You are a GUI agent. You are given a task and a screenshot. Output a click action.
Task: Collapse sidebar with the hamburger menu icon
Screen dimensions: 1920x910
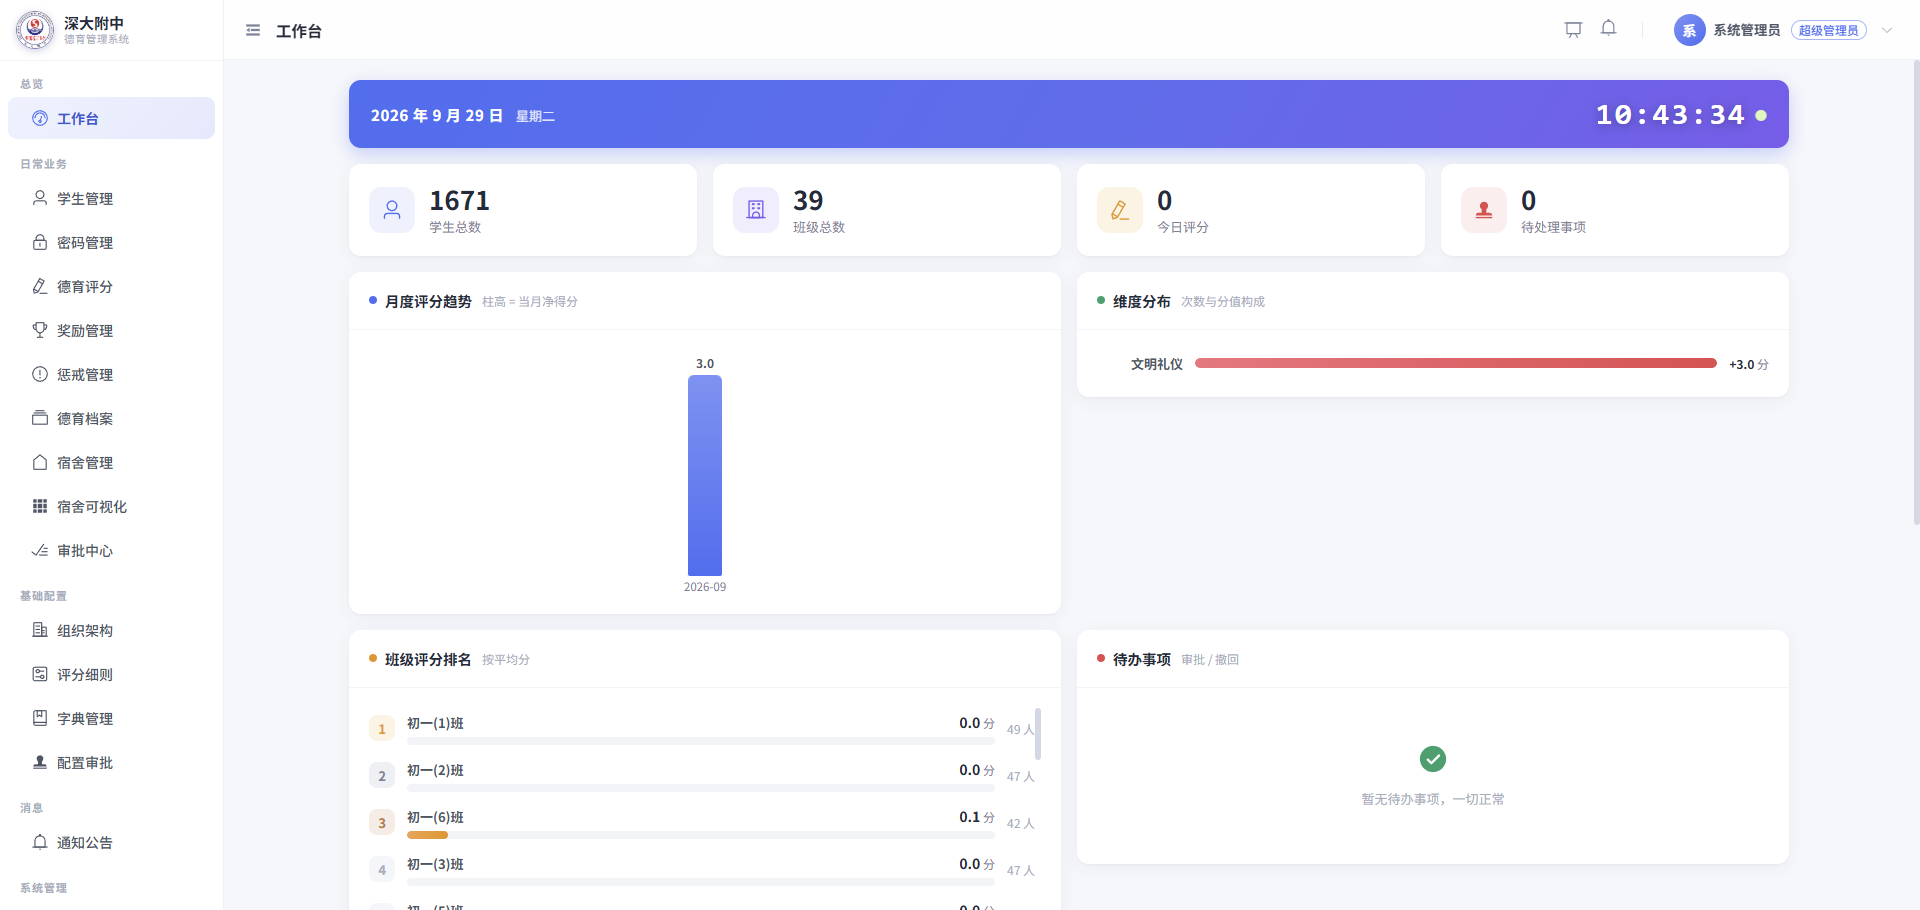click(253, 31)
